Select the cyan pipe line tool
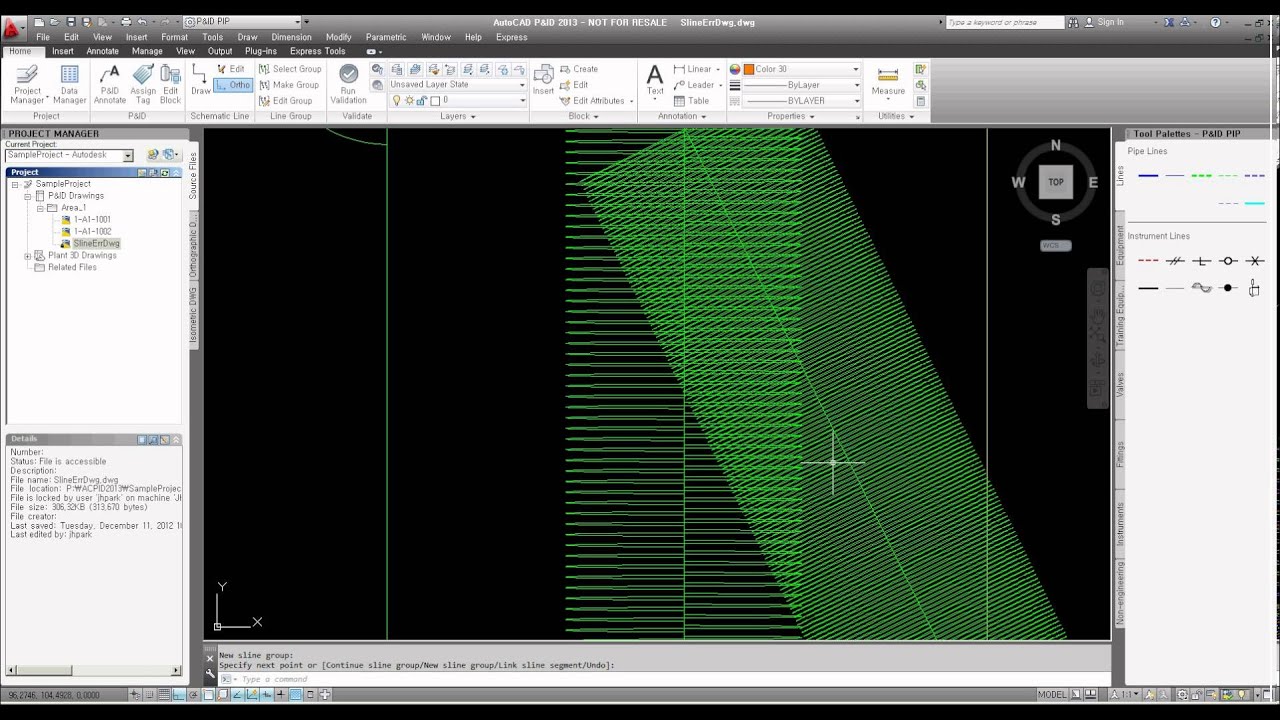Screen dimensions: 1280x720 click(x=1255, y=203)
